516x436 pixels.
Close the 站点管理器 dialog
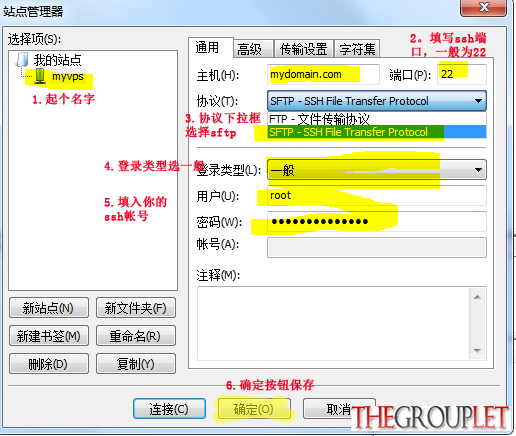(484, 7)
